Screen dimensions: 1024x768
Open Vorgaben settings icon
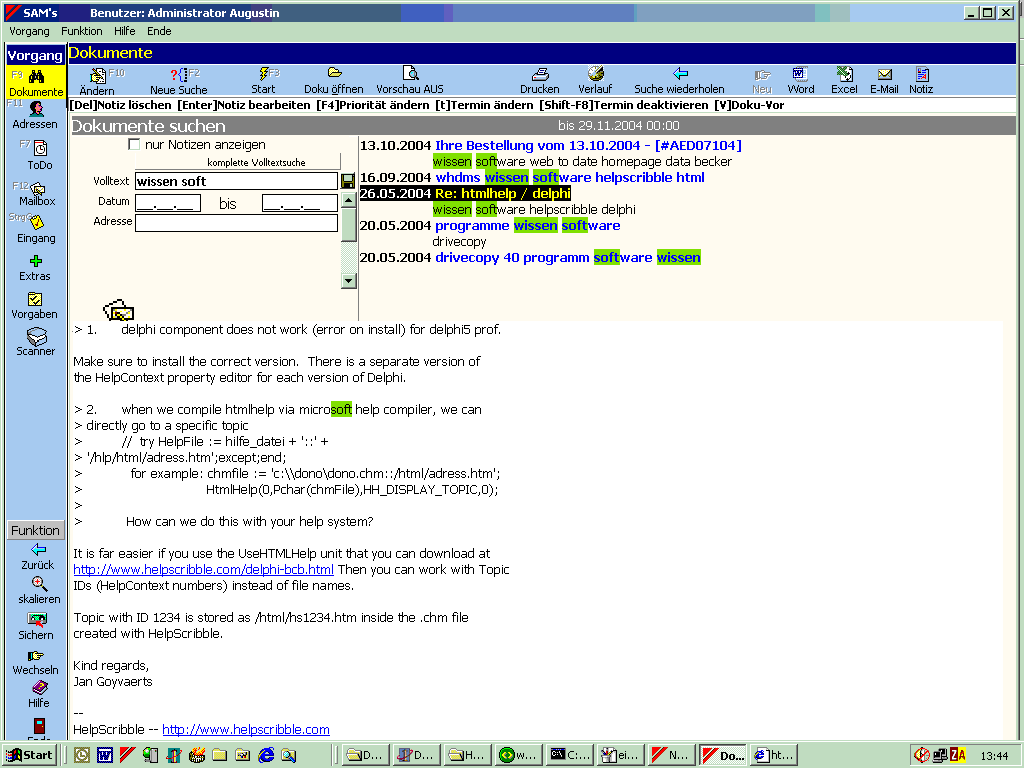click(35, 305)
